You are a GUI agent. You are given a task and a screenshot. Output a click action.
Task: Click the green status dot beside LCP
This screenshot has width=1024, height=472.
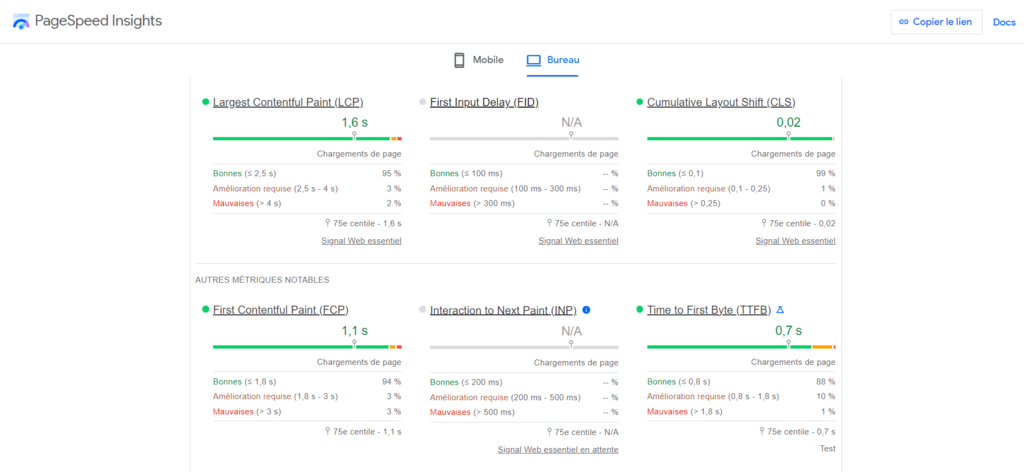(205, 101)
